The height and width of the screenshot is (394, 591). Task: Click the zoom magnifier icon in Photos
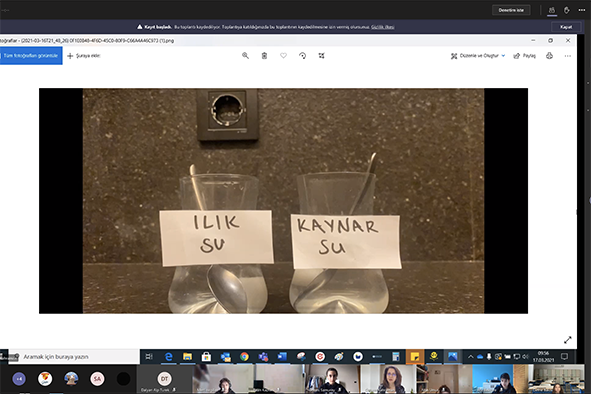pyautogui.click(x=245, y=56)
